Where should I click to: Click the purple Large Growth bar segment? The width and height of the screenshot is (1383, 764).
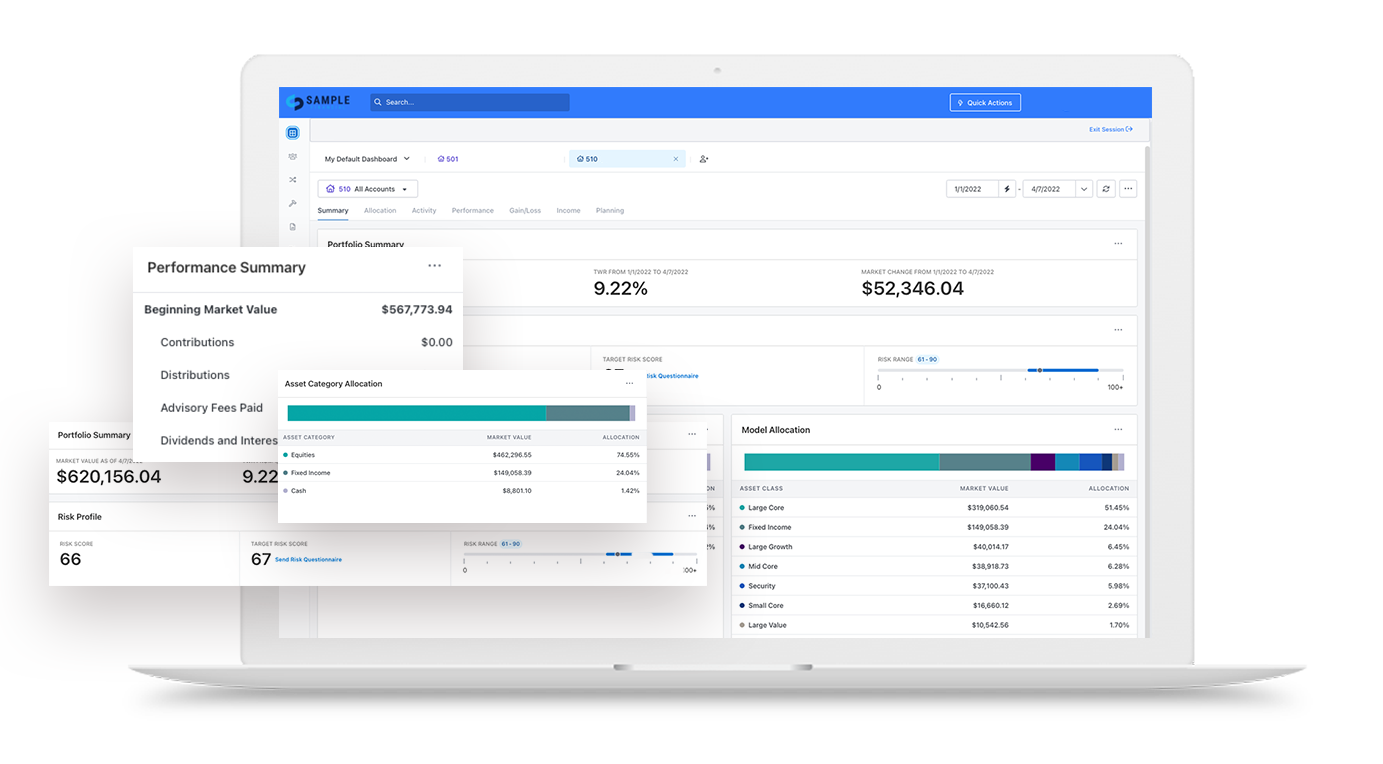pos(1043,462)
